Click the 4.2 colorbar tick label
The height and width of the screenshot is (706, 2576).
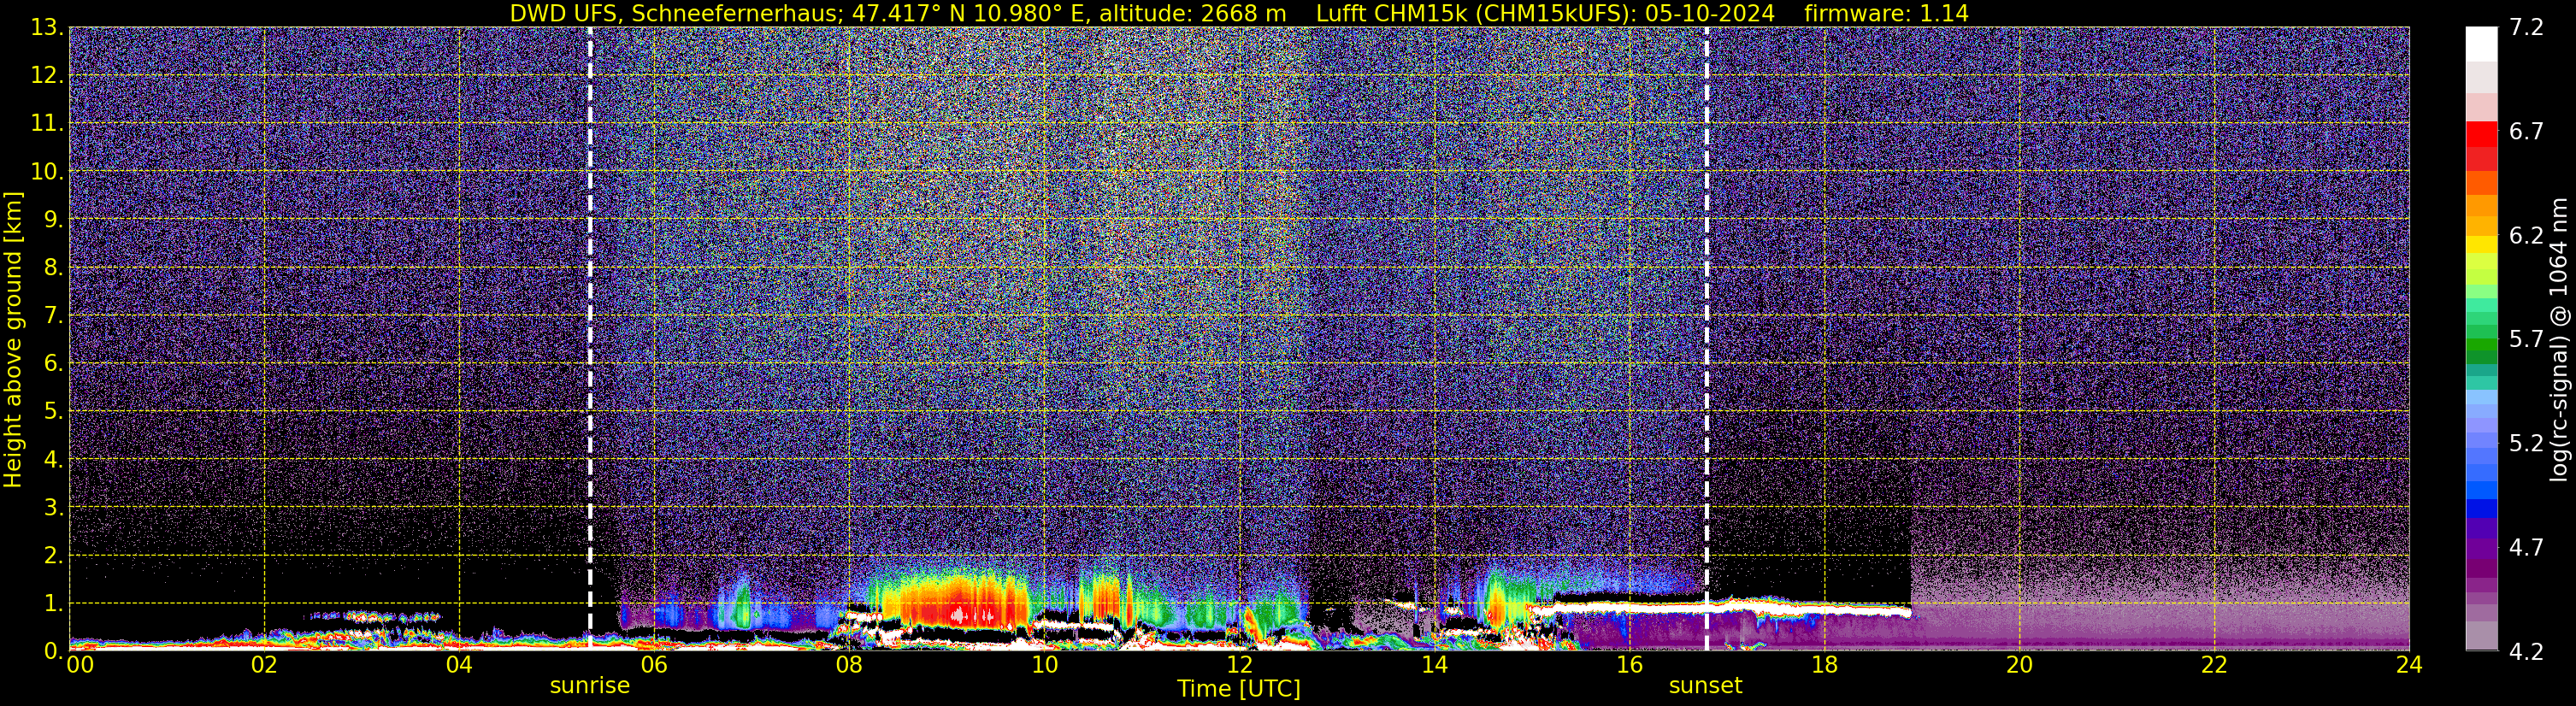click(x=2526, y=651)
